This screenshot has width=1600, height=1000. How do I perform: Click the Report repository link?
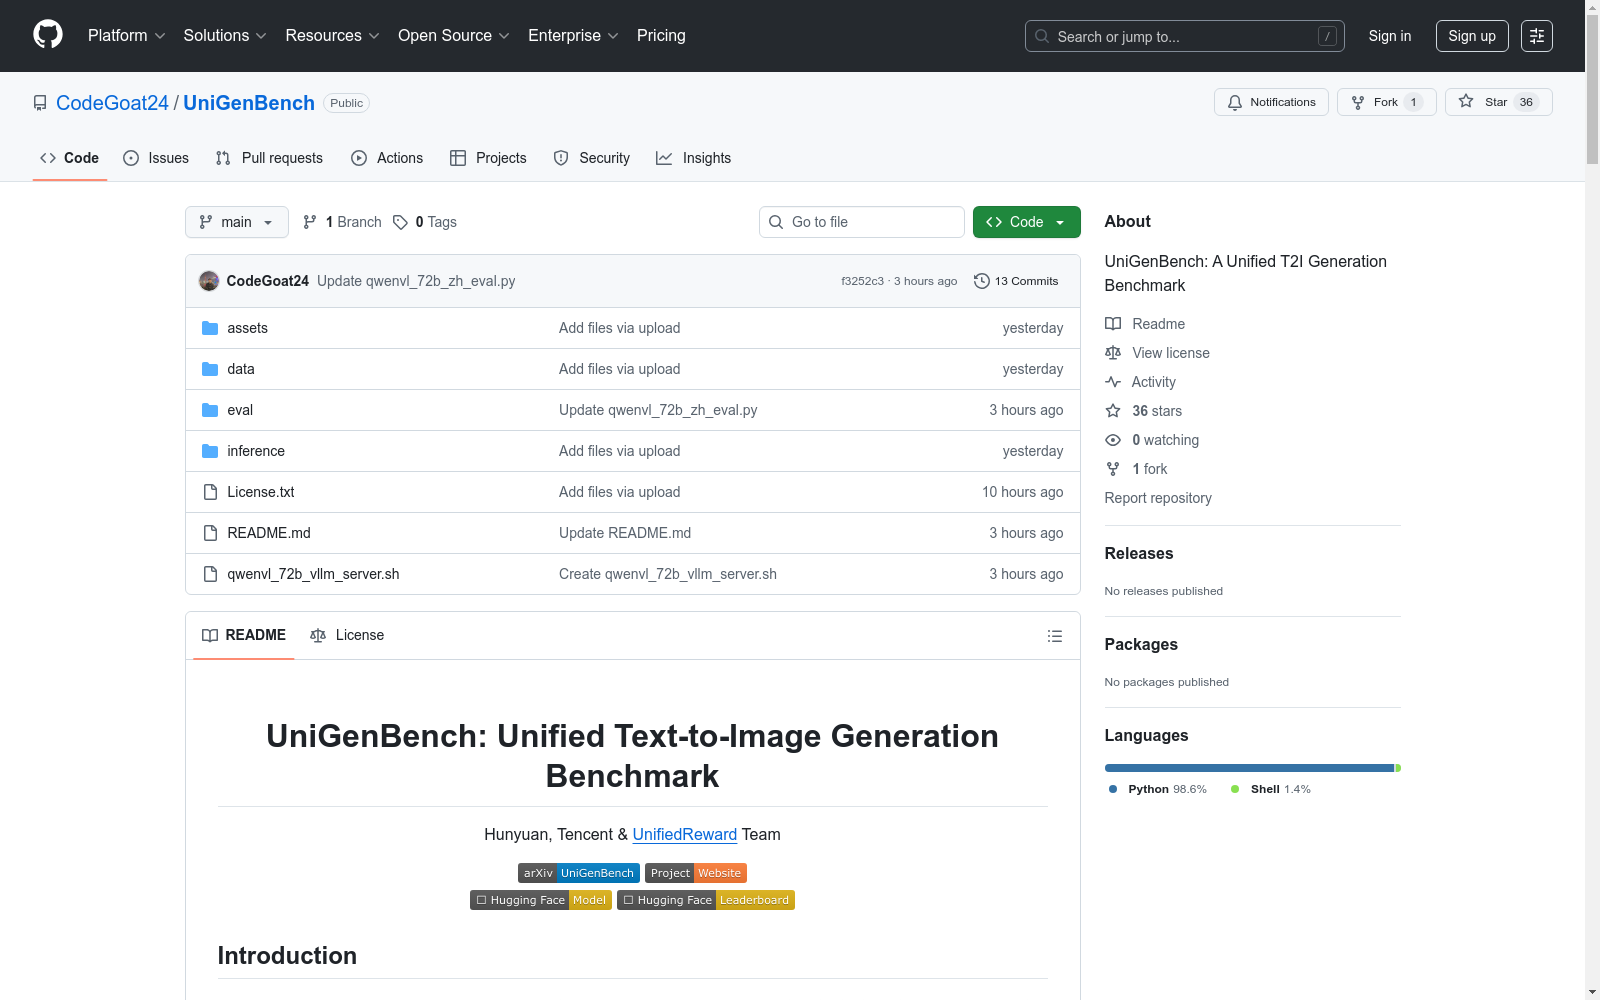click(x=1158, y=498)
